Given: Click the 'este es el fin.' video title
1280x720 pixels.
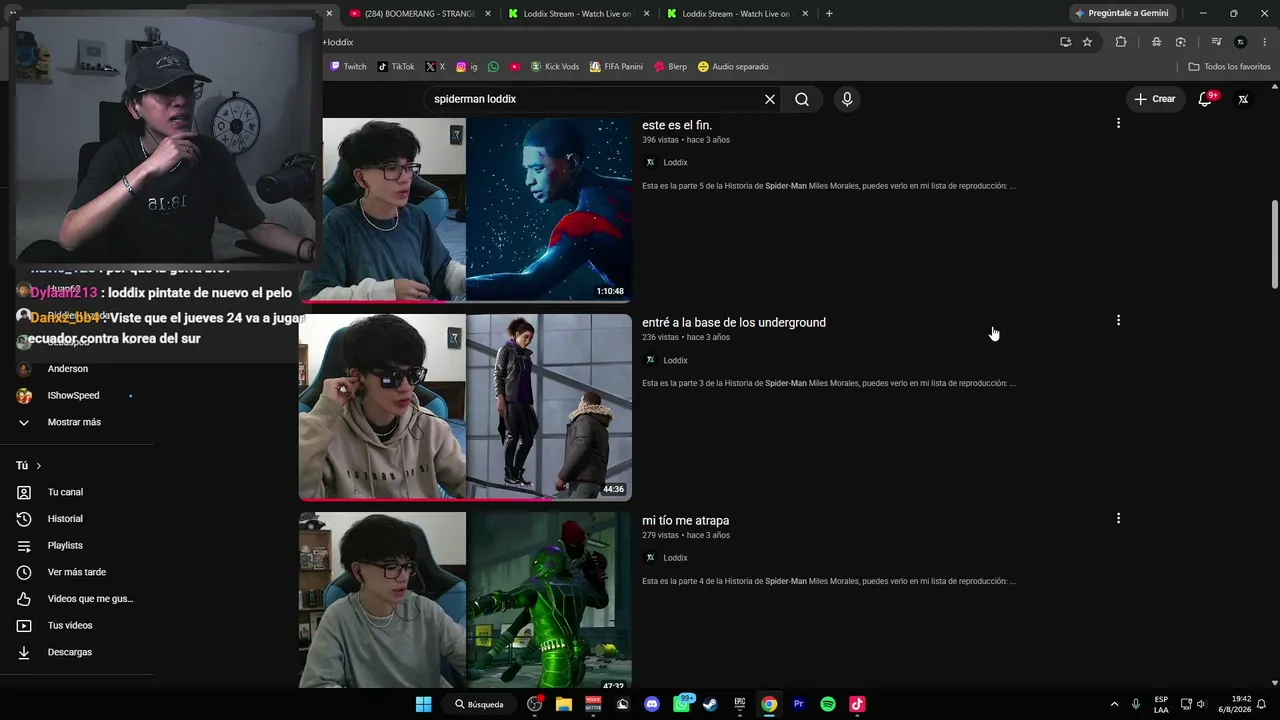Looking at the screenshot, I should coord(677,125).
